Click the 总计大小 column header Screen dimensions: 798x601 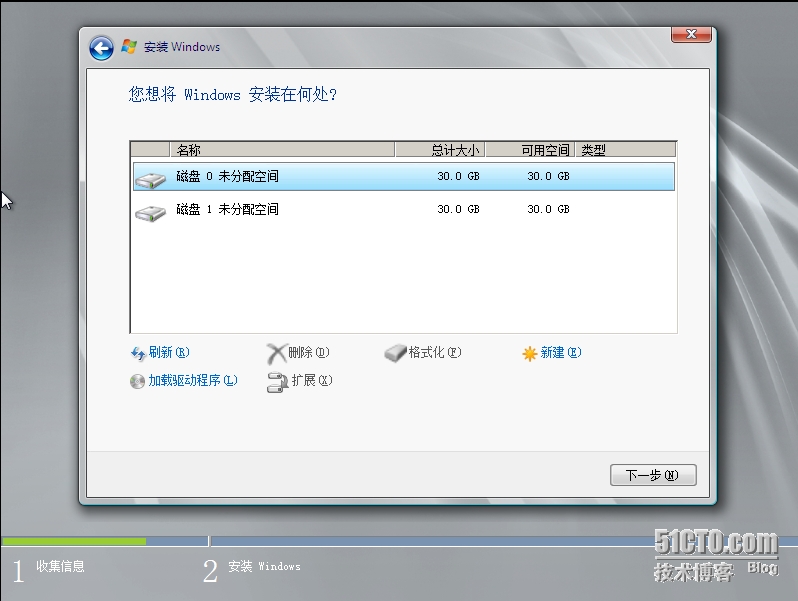[440, 150]
